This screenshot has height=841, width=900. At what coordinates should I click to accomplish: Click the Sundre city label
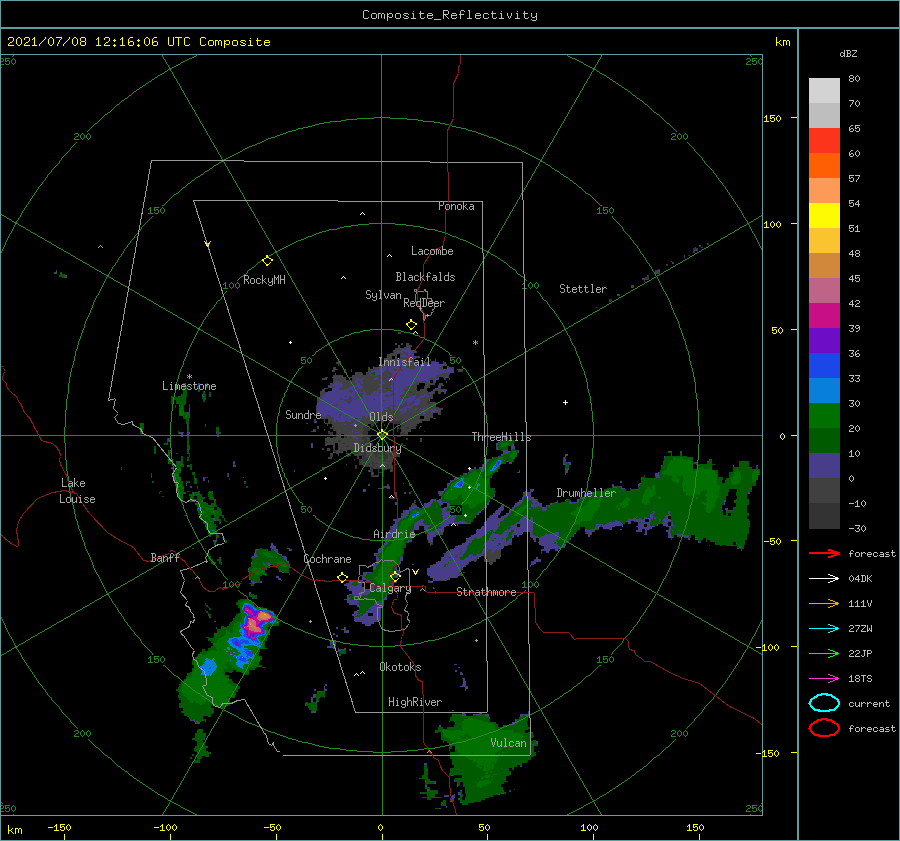coord(303,414)
